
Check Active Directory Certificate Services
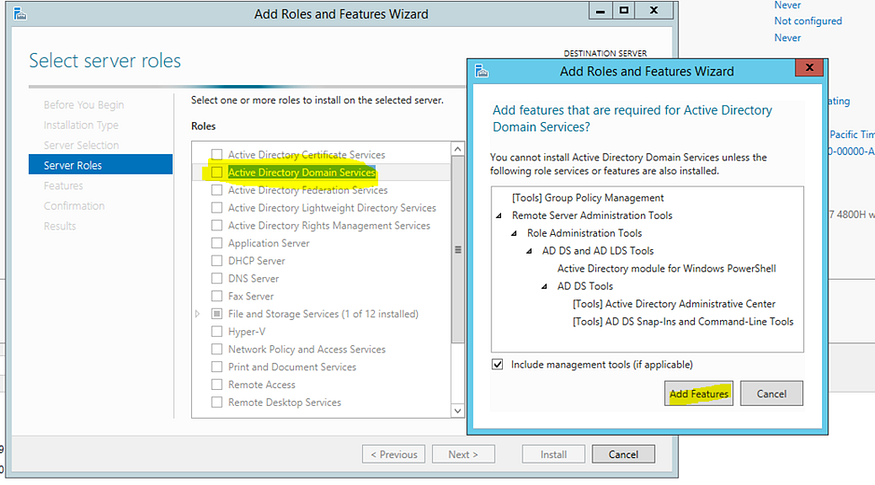[x=217, y=155]
